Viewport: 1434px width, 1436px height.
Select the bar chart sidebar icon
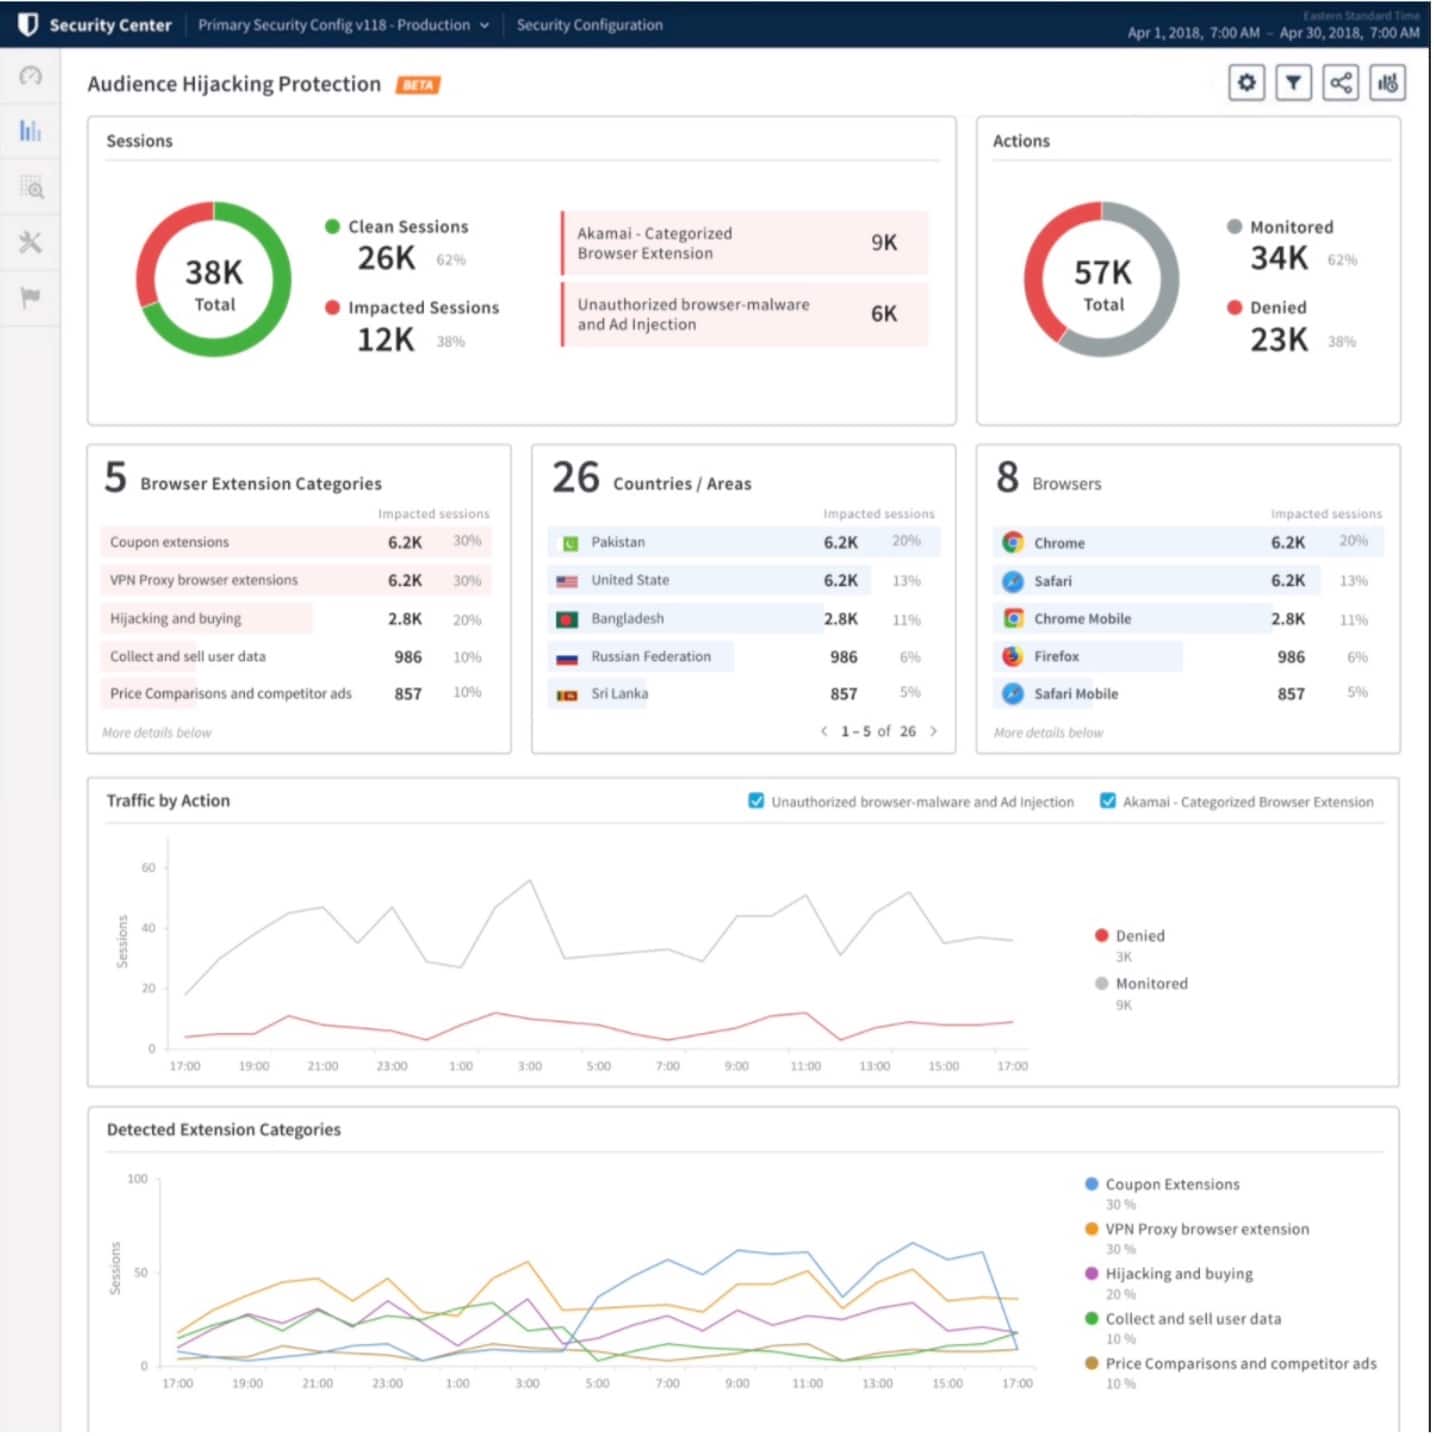31,131
